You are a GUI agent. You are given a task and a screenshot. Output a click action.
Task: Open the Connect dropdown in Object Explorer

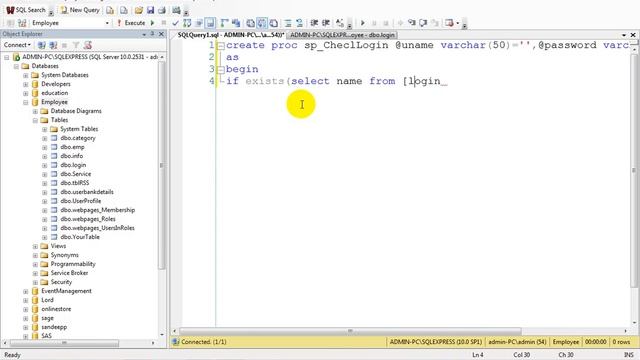click(x=17, y=45)
